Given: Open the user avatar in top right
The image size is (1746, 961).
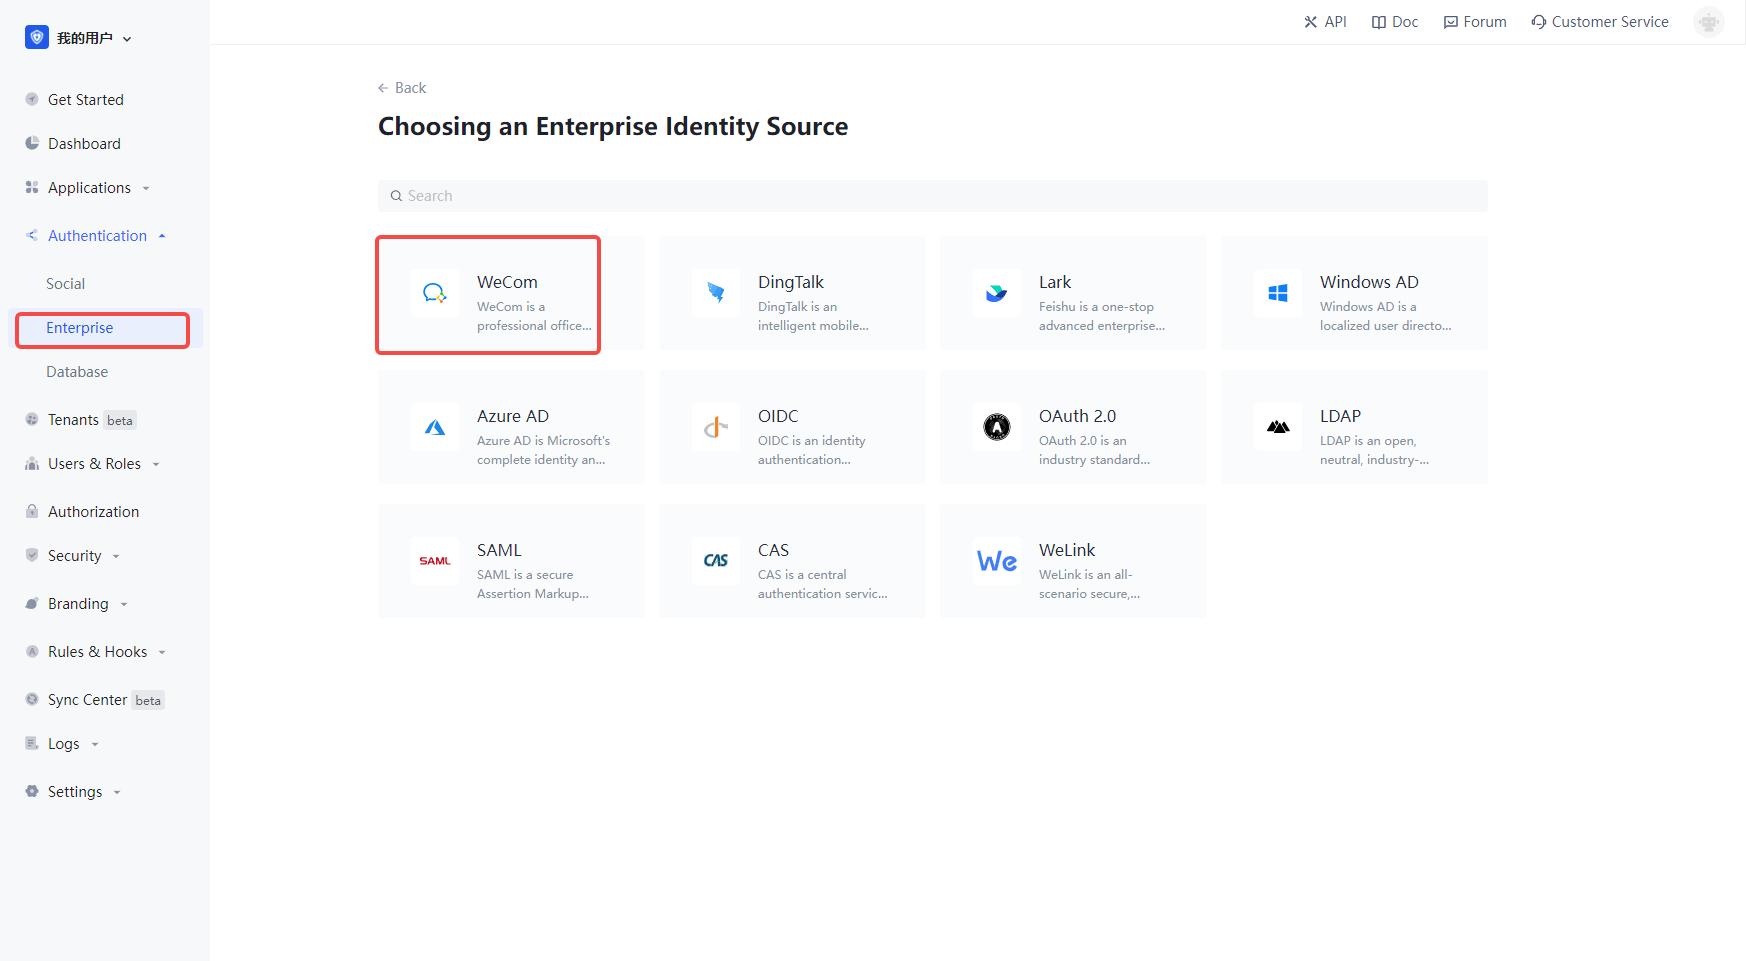Looking at the screenshot, I should 1708,22.
